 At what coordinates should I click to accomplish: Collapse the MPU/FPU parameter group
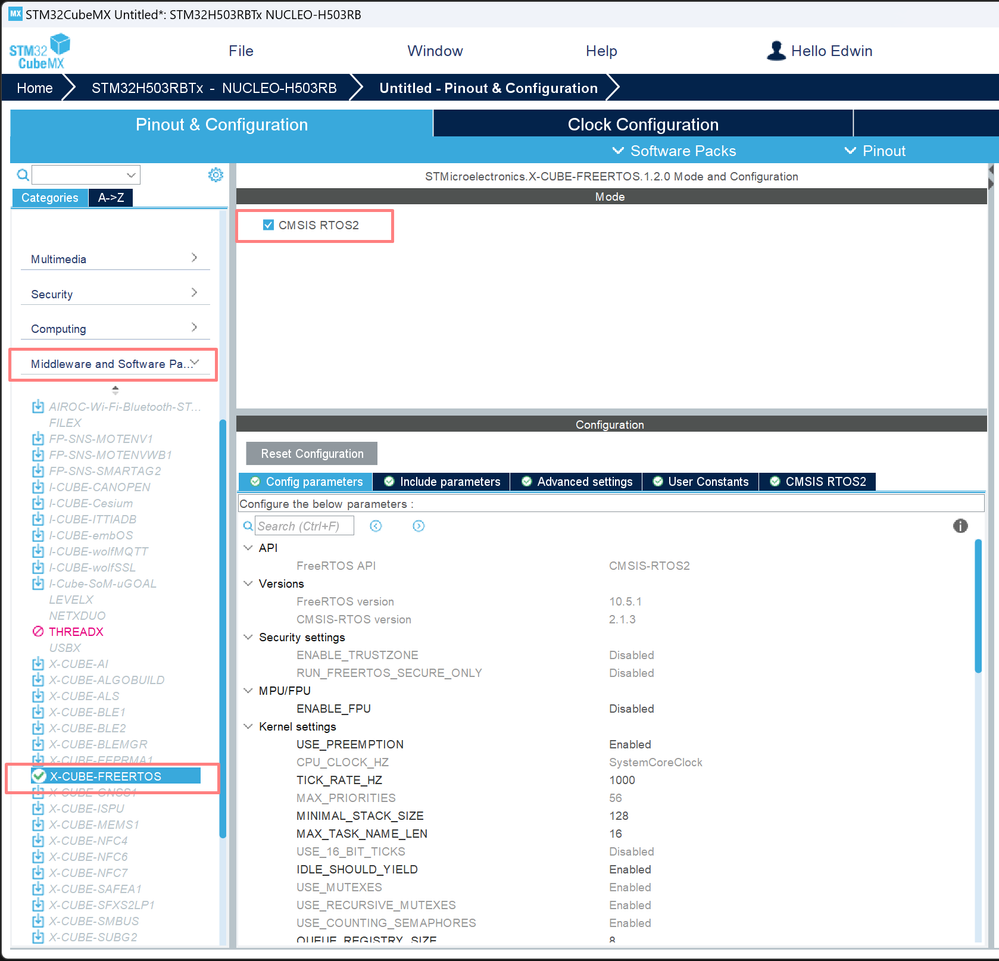(248, 691)
